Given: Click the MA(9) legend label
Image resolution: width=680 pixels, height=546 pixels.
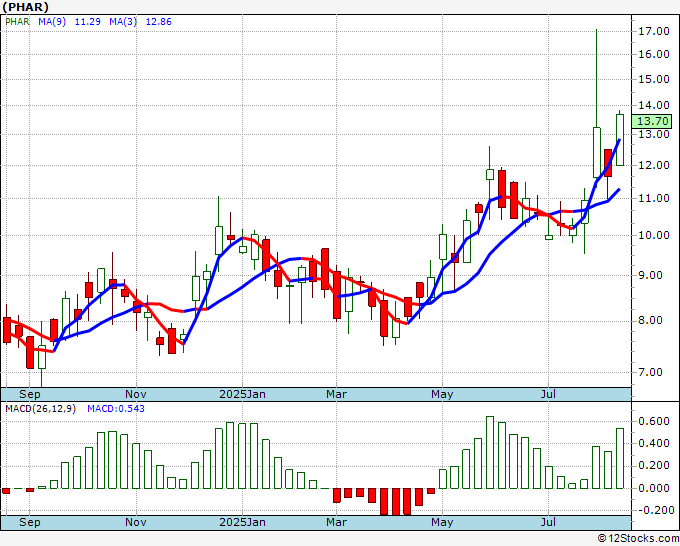Looking at the screenshot, I should (x=52, y=22).
